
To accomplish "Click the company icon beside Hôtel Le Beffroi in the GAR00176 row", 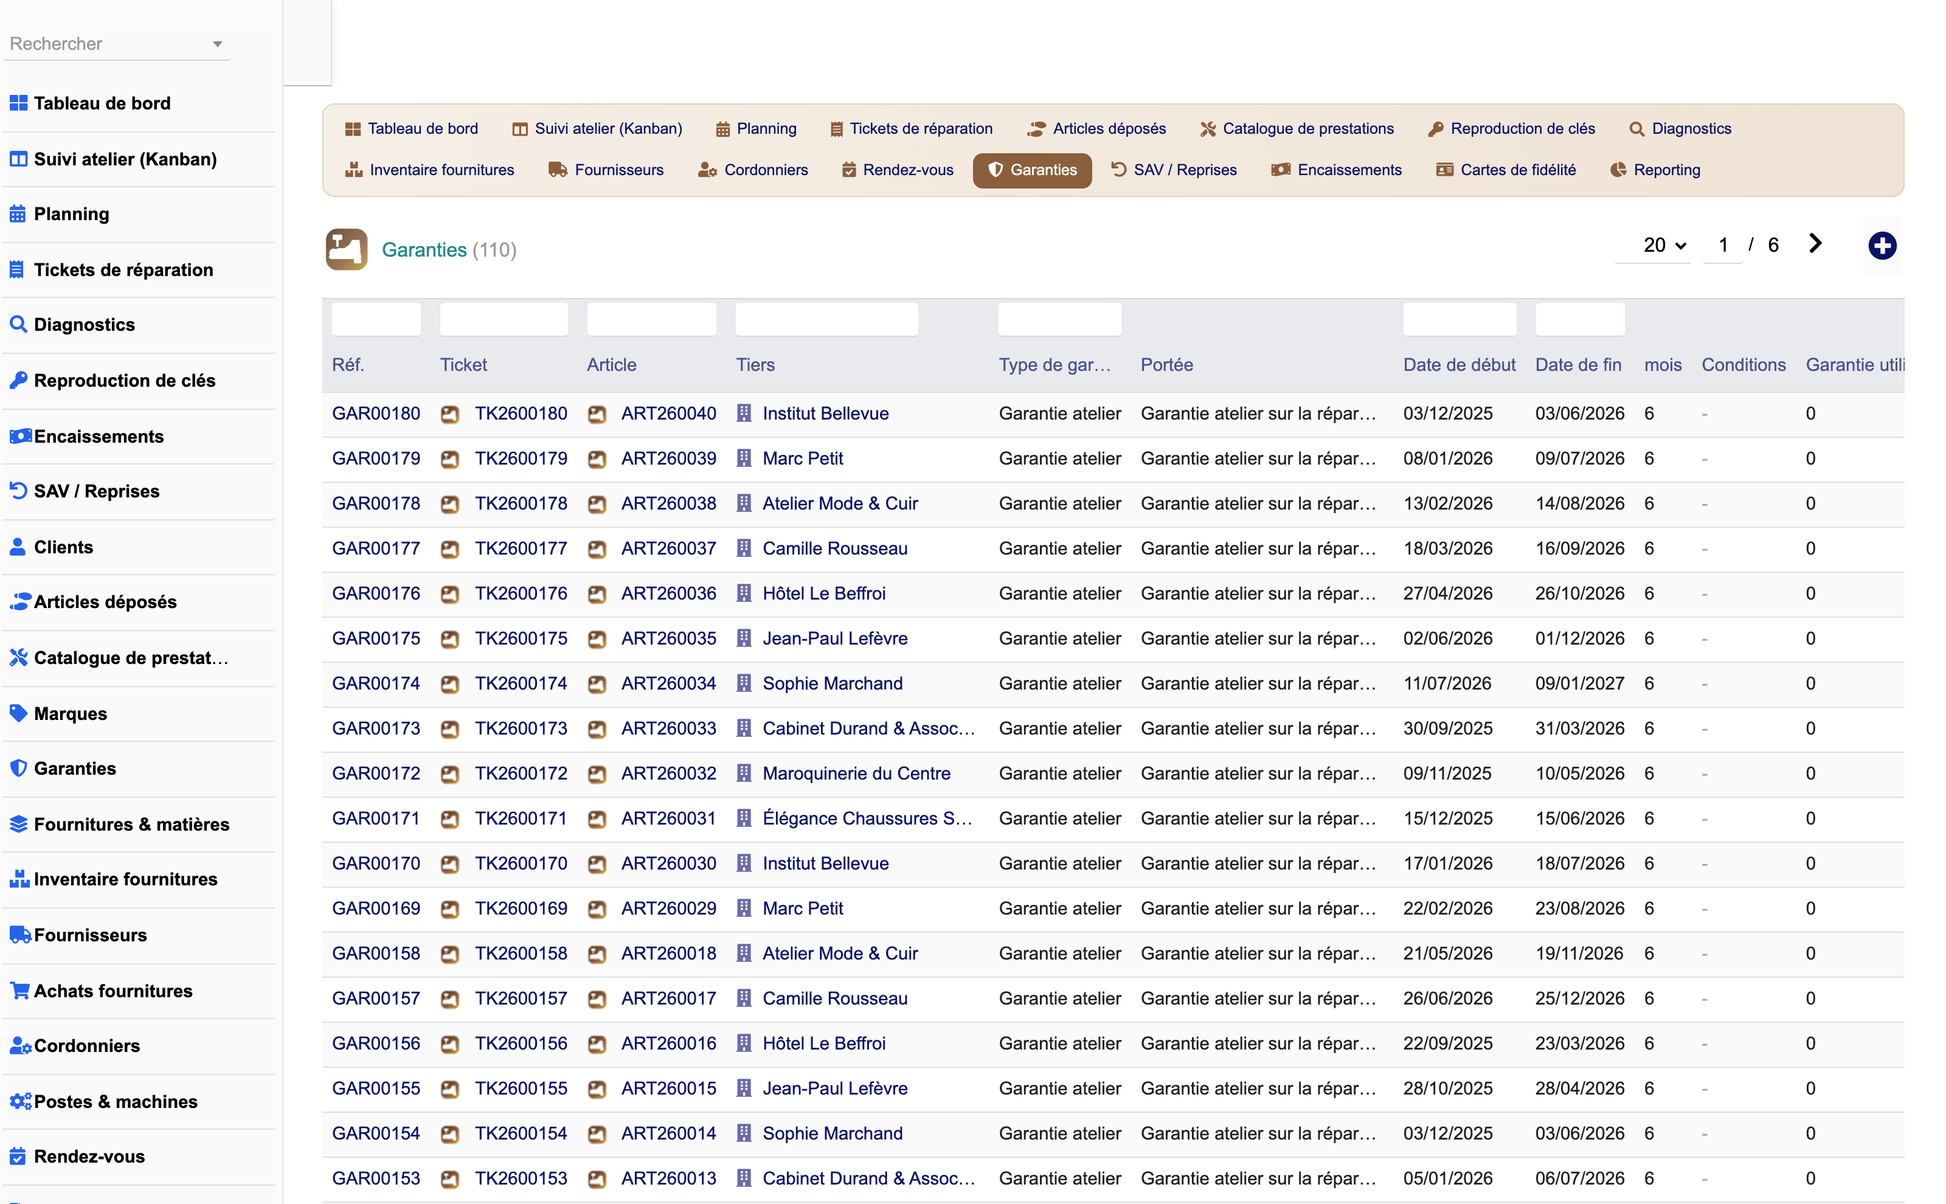I will [744, 594].
